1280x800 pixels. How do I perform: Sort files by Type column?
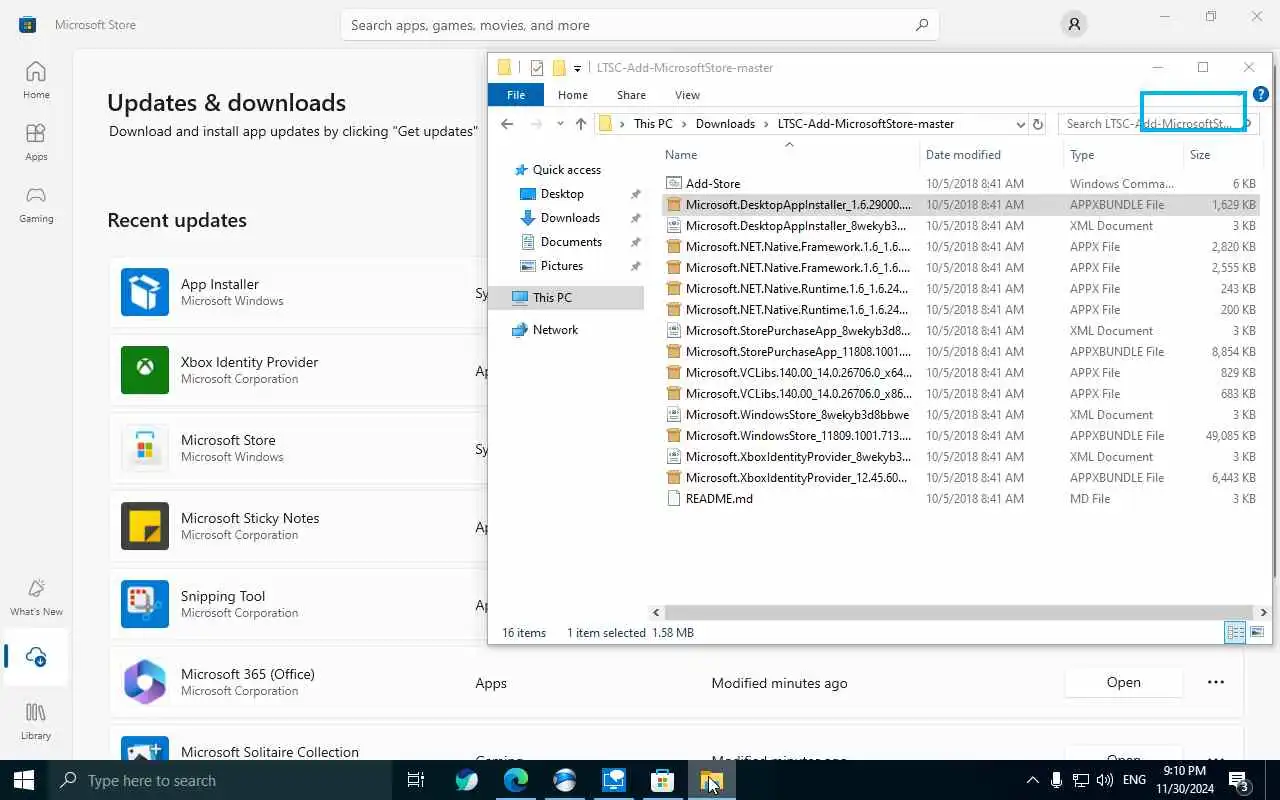click(1124, 155)
